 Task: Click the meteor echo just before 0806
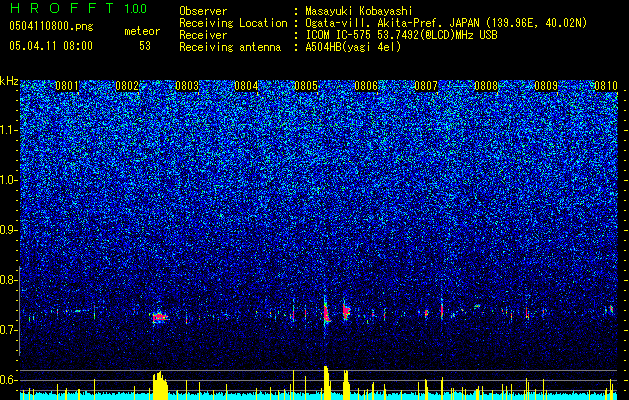pos(346,310)
